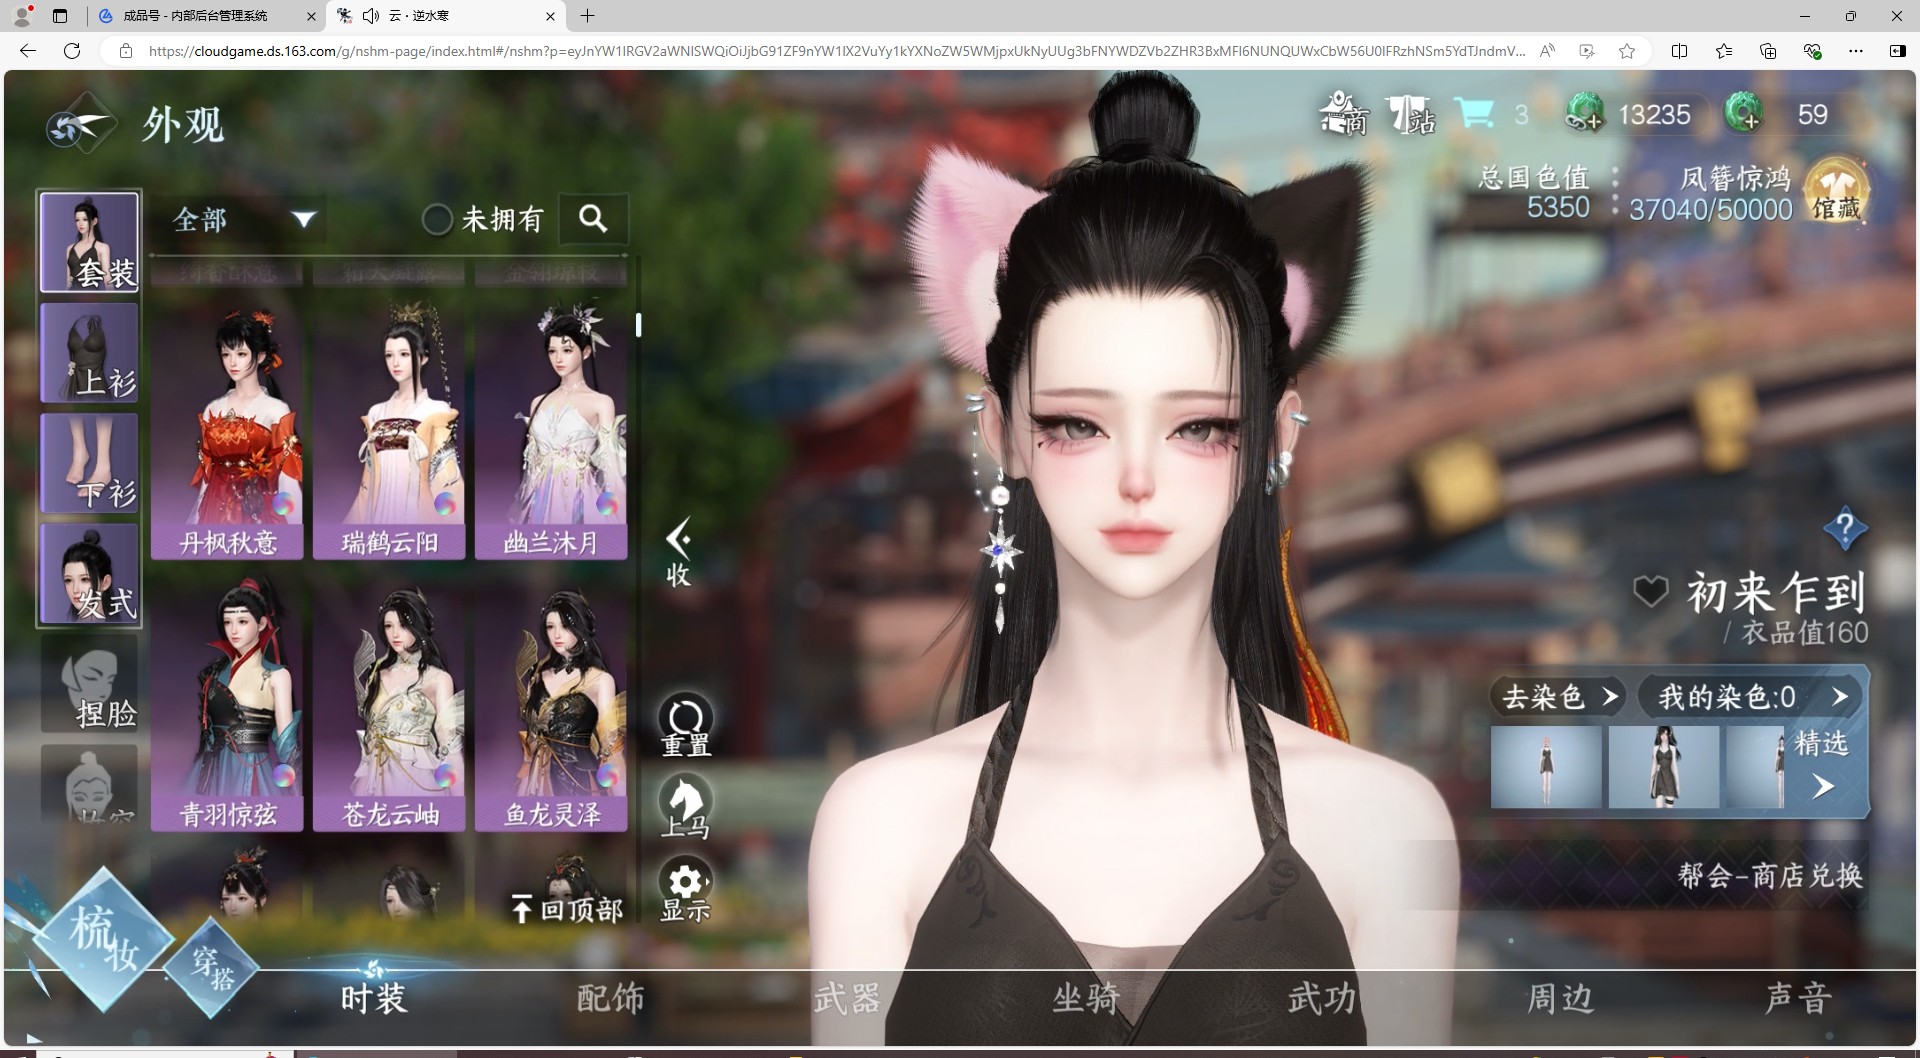1920x1058 pixels.
Task: Select the 青羽惊弦 outfit card
Action: [227, 702]
